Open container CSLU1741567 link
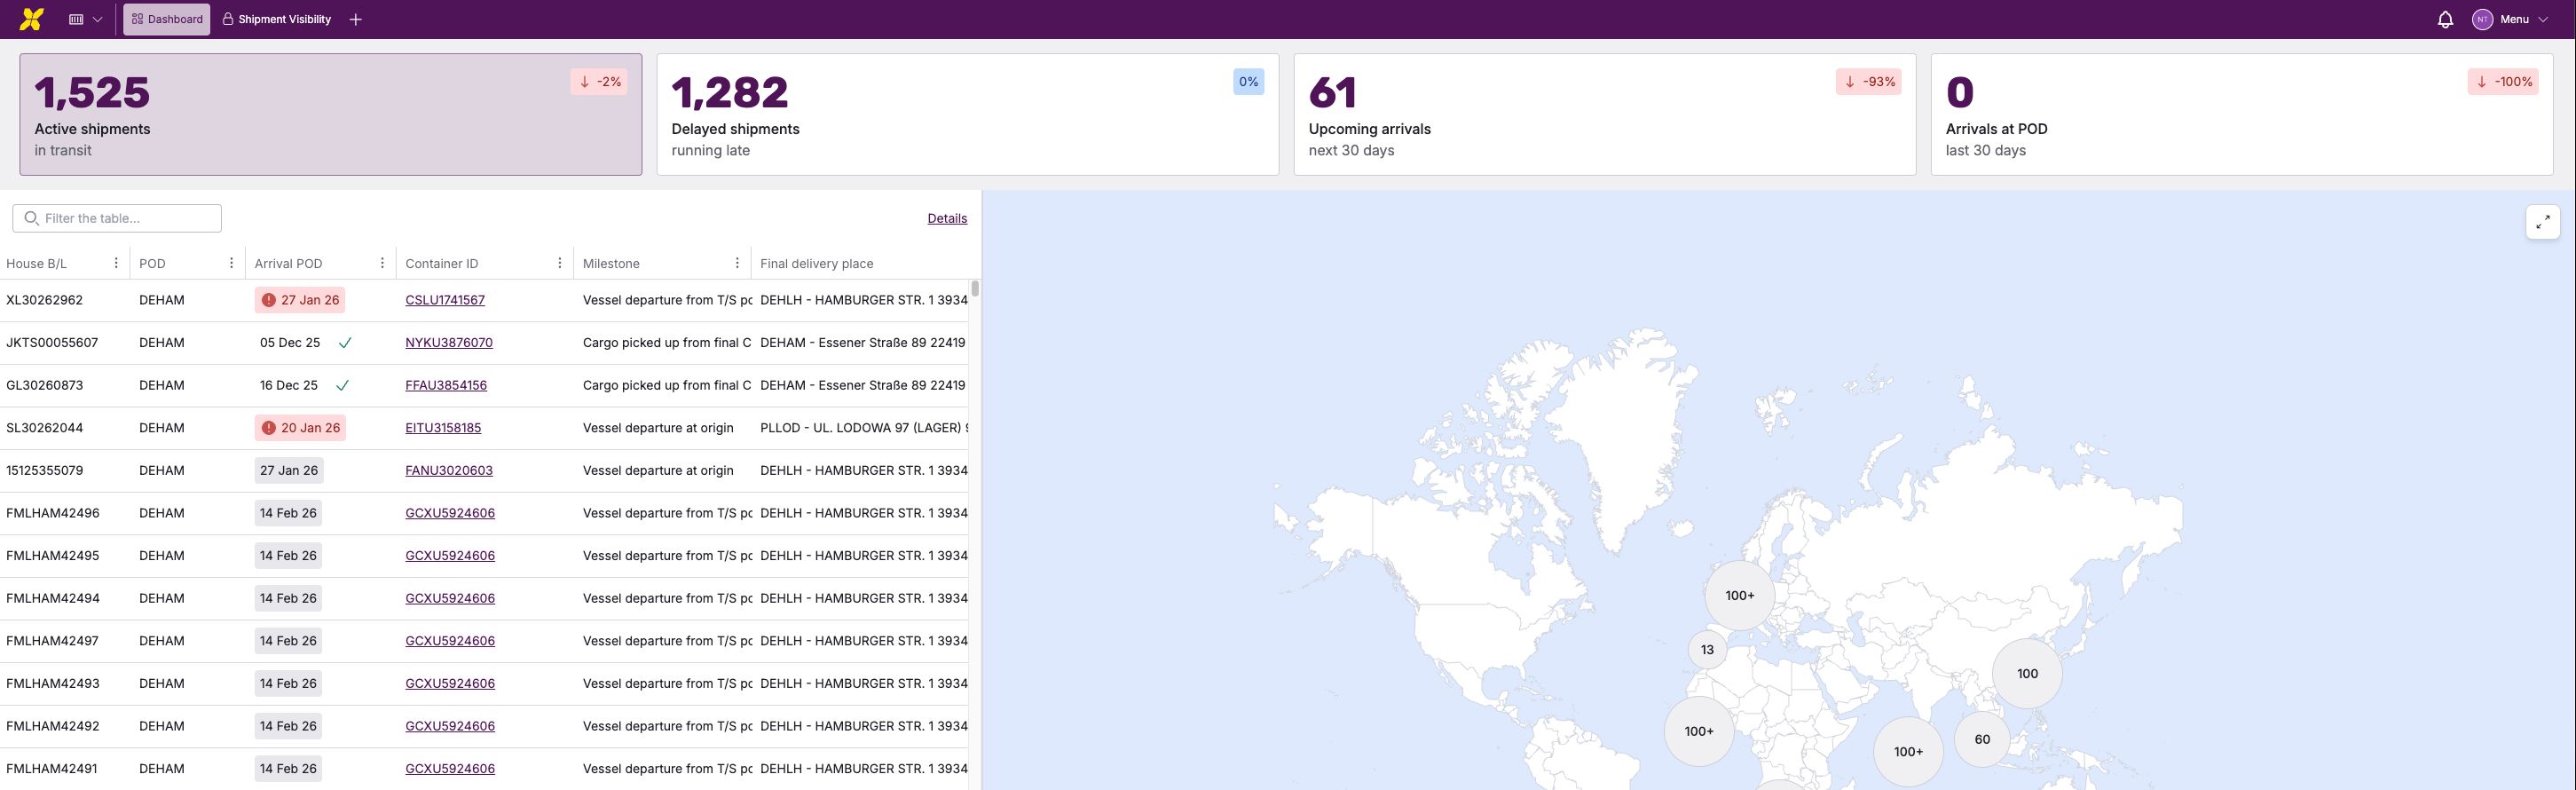The image size is (2576, 790). tap(445, 300)
